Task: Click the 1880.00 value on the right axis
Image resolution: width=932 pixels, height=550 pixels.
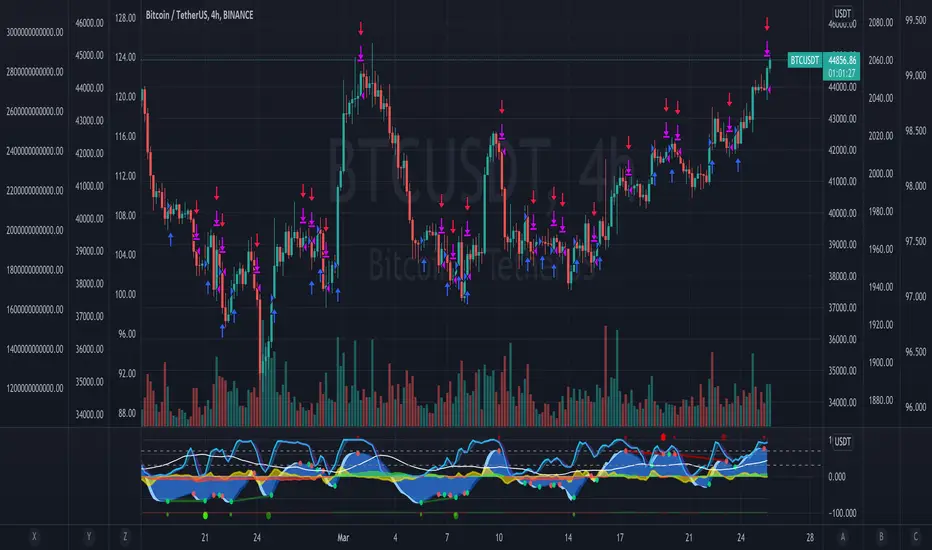Action: pos(881,400)
